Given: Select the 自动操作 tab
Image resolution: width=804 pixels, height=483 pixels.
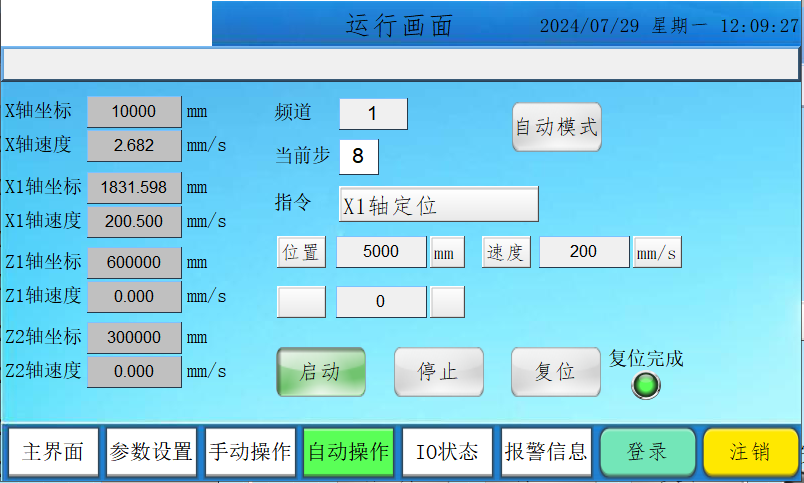Looking at the screenshot, I should click(348, 452).
